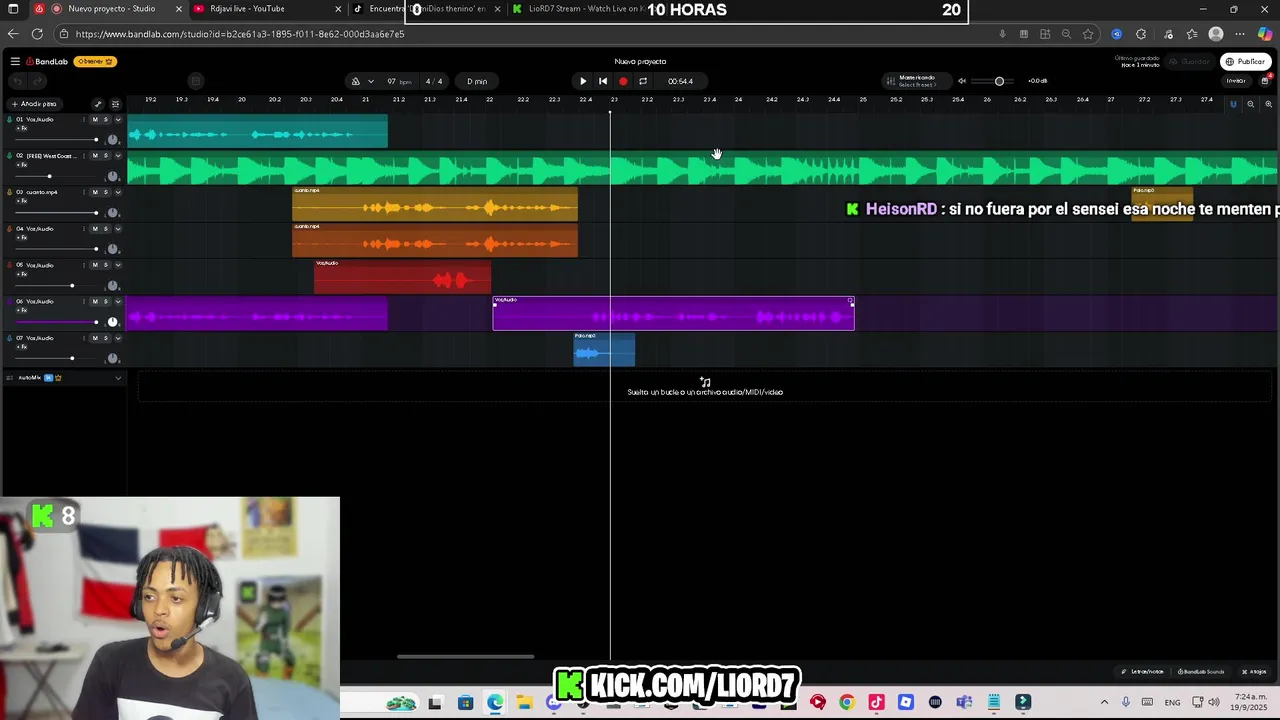Open the Atajos shortcuts panel
1280x720 pixels.
[1254, 672]
